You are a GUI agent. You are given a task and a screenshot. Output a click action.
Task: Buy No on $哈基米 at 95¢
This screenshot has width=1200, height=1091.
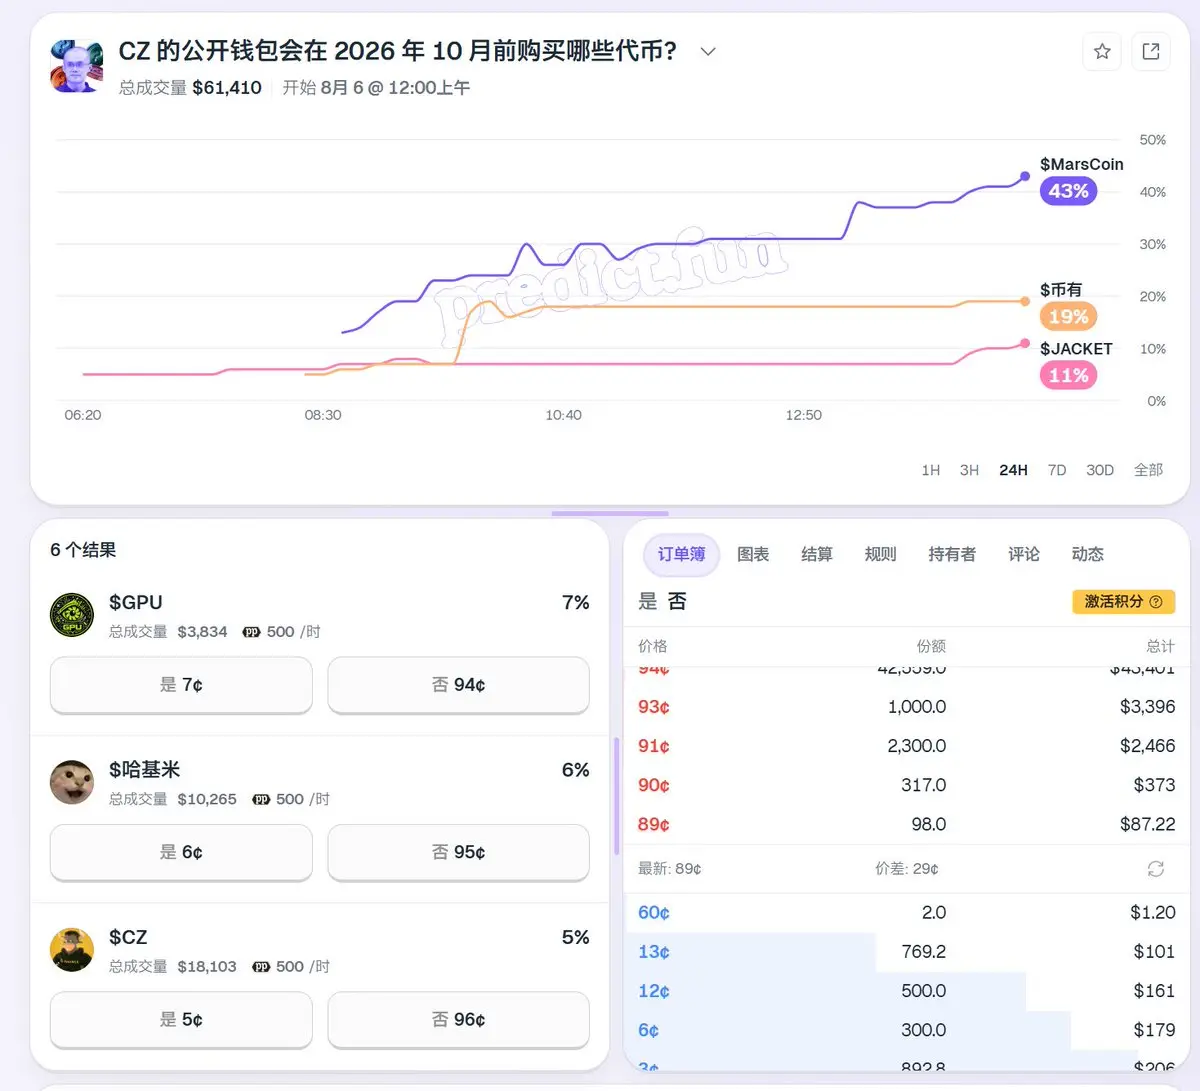458,852
